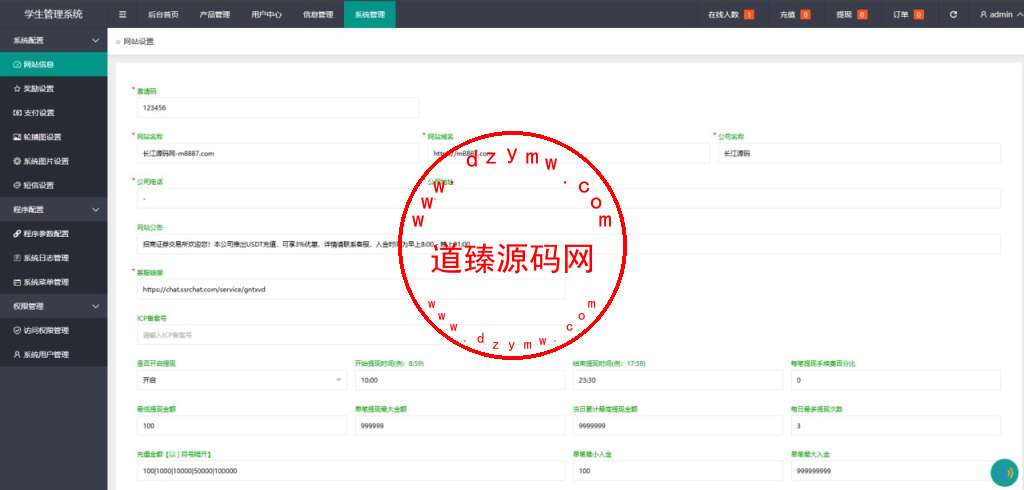Open 系统日志管理 in the sidebar

pyautogui.click(x=54, y=258)
